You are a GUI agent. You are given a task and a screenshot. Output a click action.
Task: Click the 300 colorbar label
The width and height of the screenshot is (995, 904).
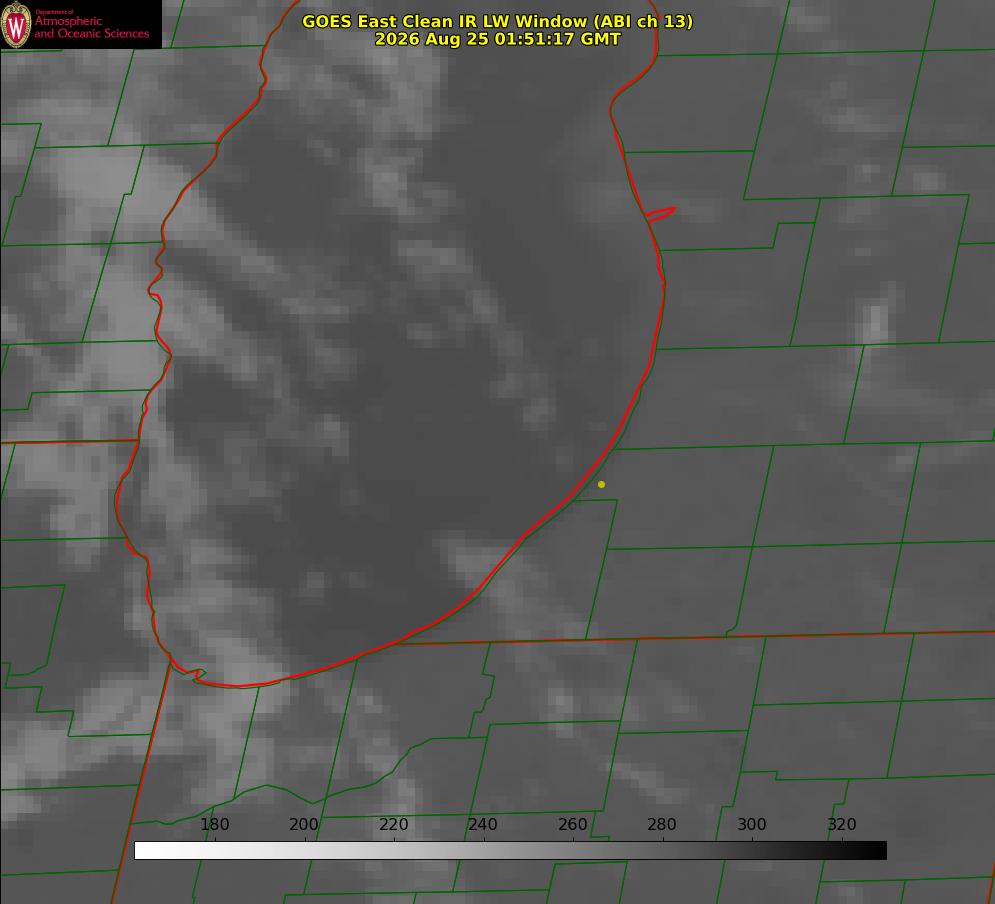[x=752, y=824]
